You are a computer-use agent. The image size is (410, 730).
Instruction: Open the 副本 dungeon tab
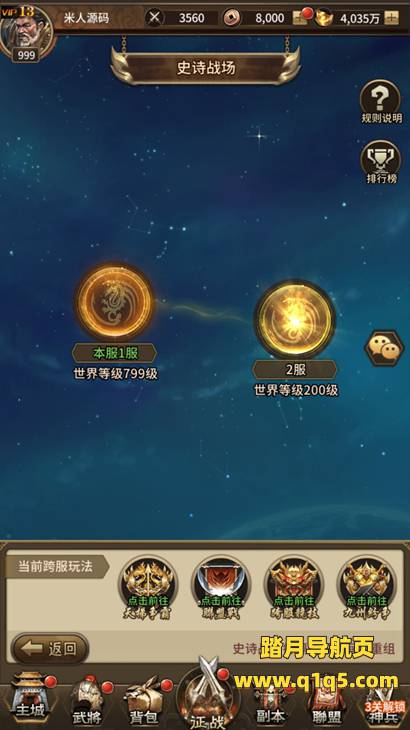pyautogui.click(x=271, y=705)
